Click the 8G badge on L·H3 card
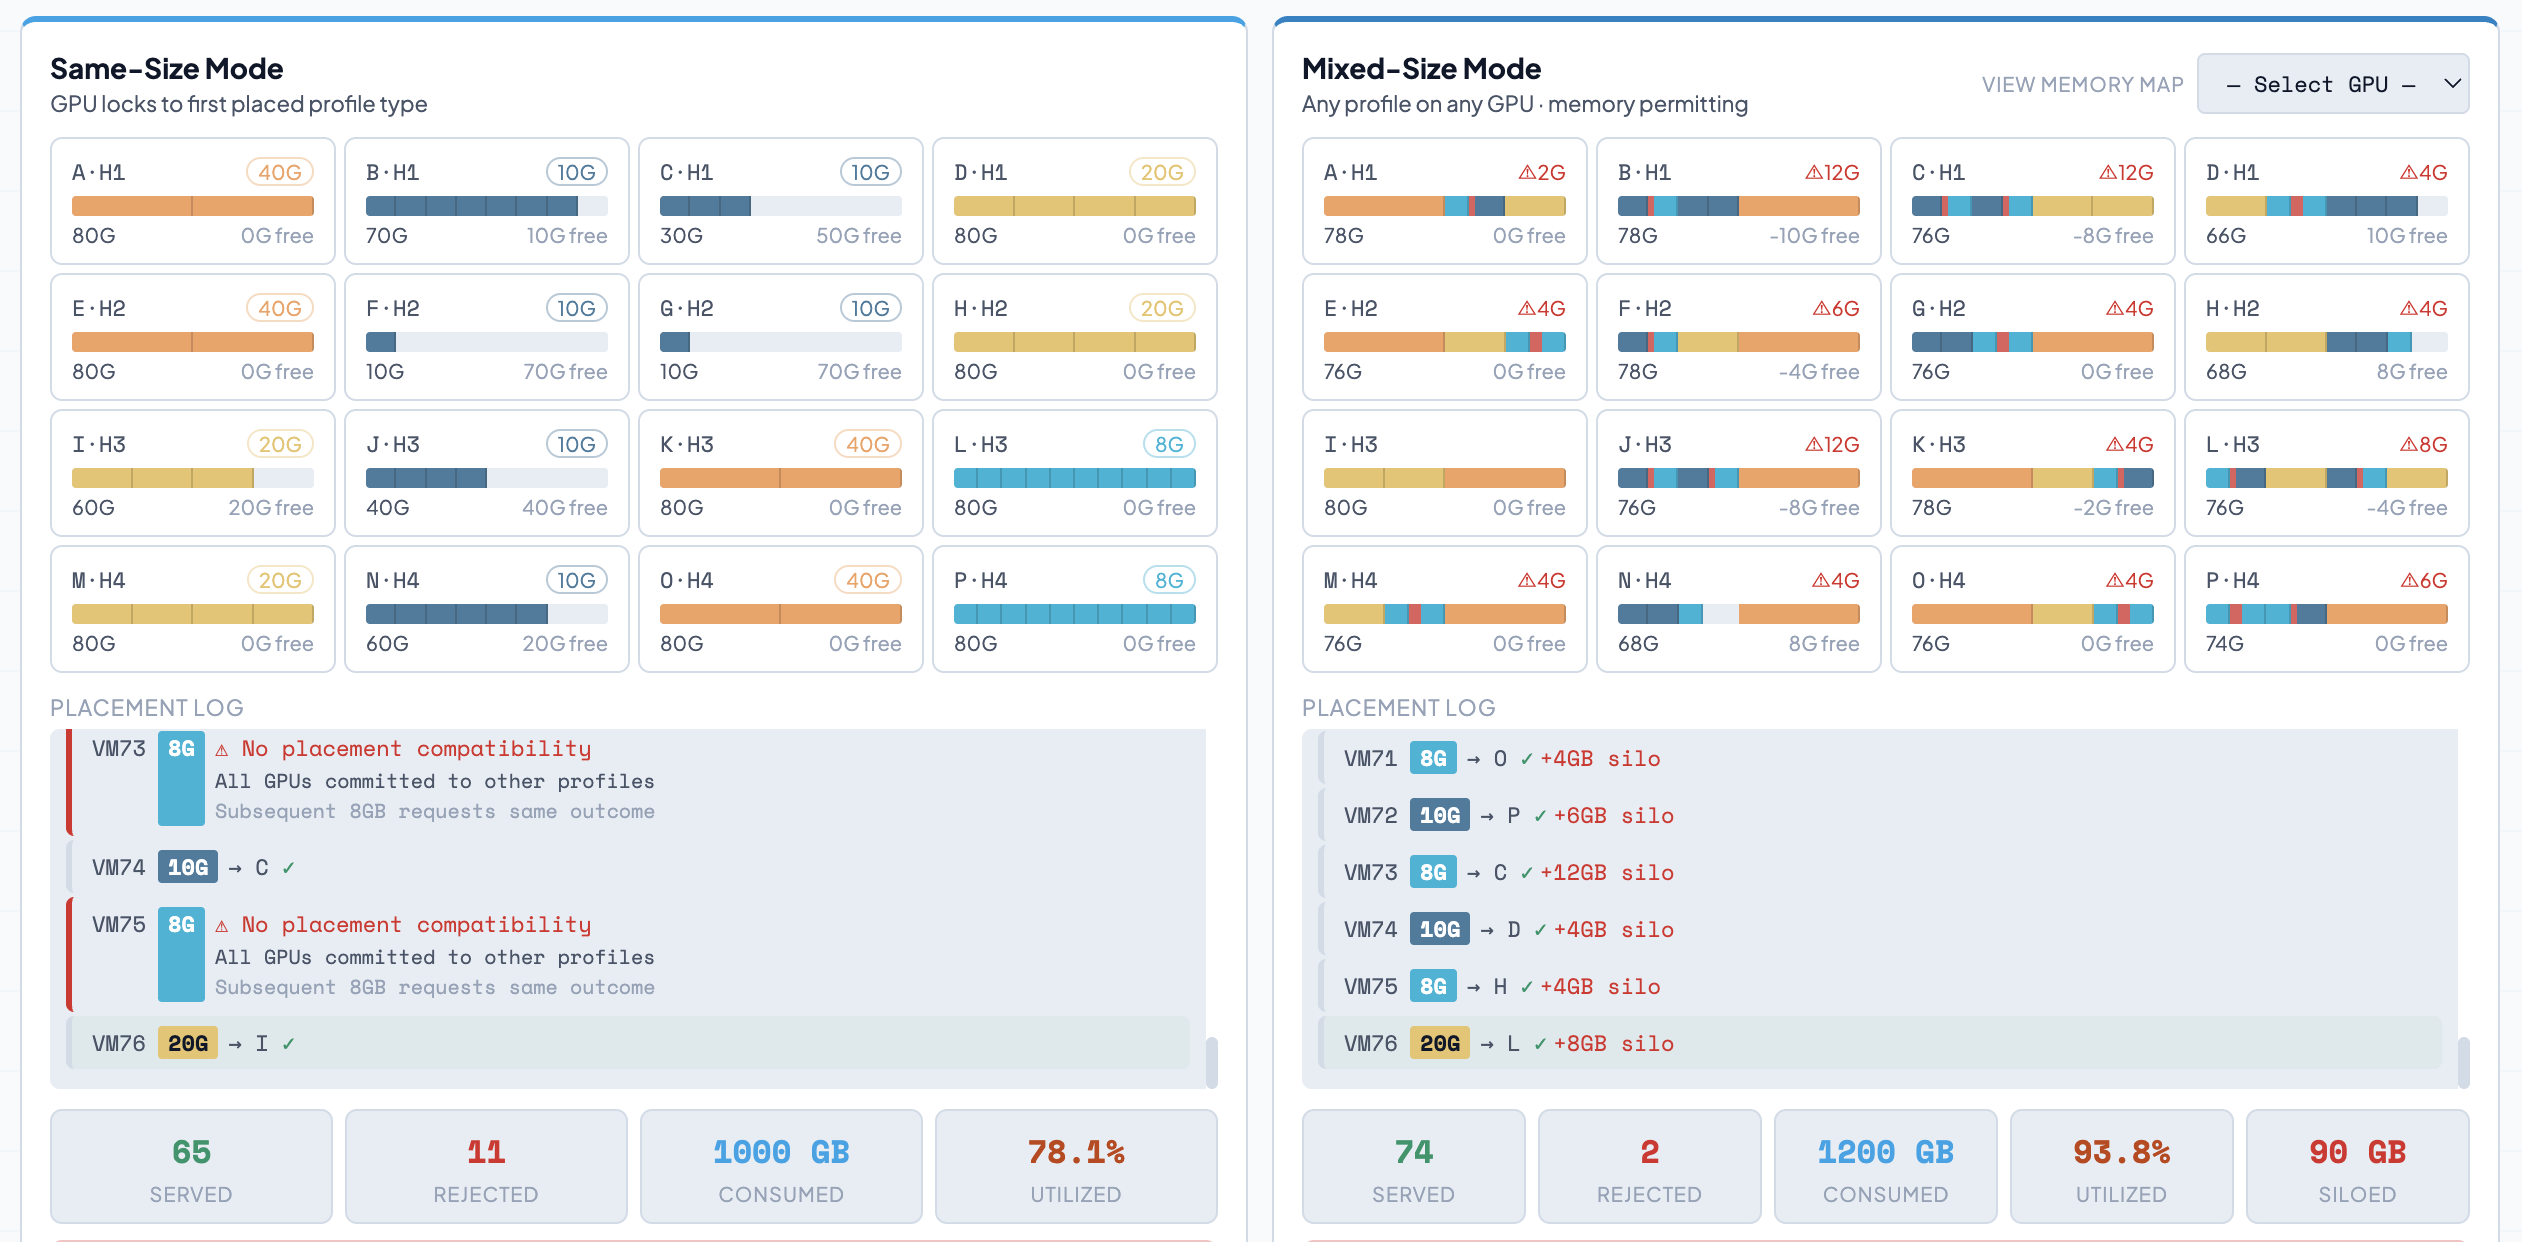 tap(1168, 444)
